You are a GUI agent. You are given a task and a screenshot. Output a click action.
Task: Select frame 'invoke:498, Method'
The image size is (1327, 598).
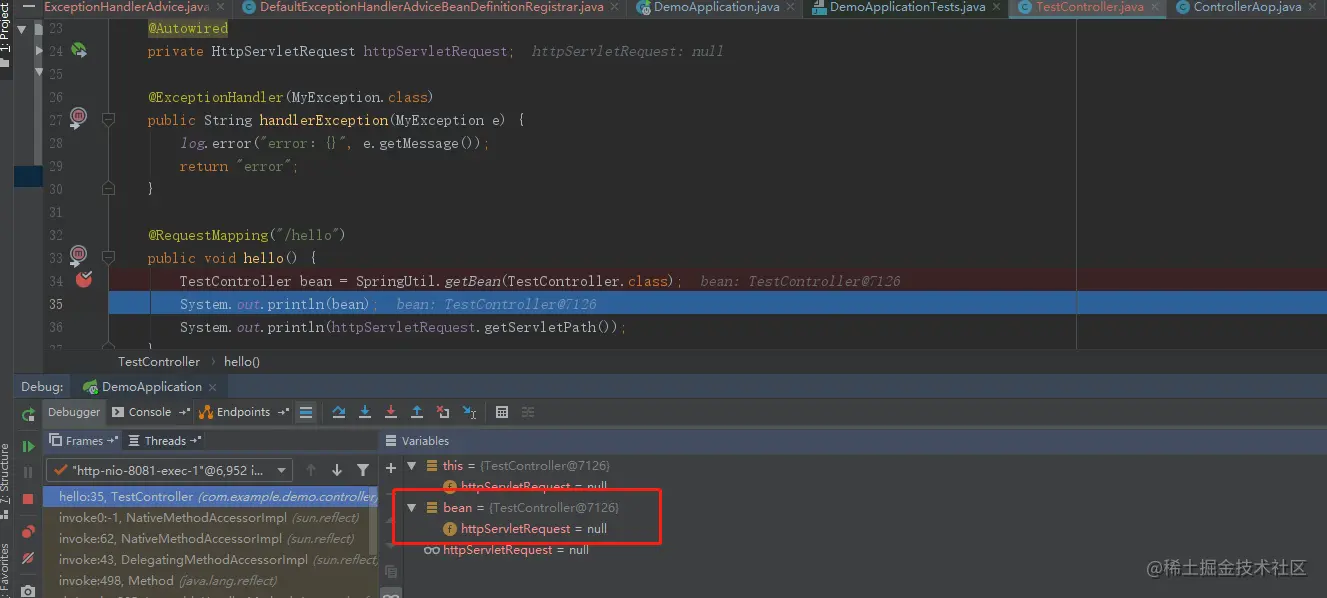coord(211,580)
